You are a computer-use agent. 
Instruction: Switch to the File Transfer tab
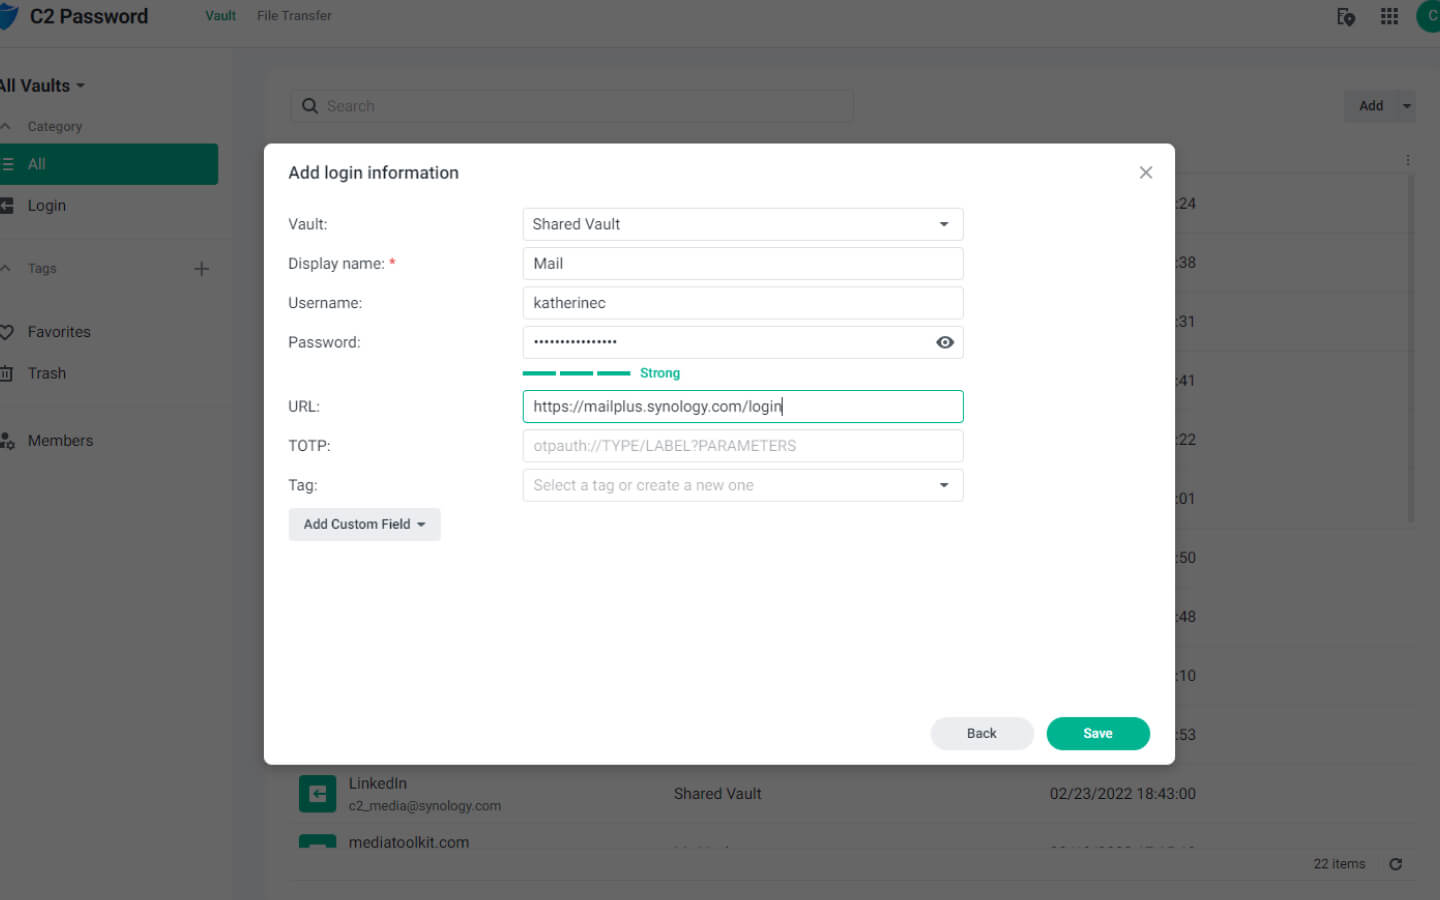pyautogui.click(x=293, y=15)
